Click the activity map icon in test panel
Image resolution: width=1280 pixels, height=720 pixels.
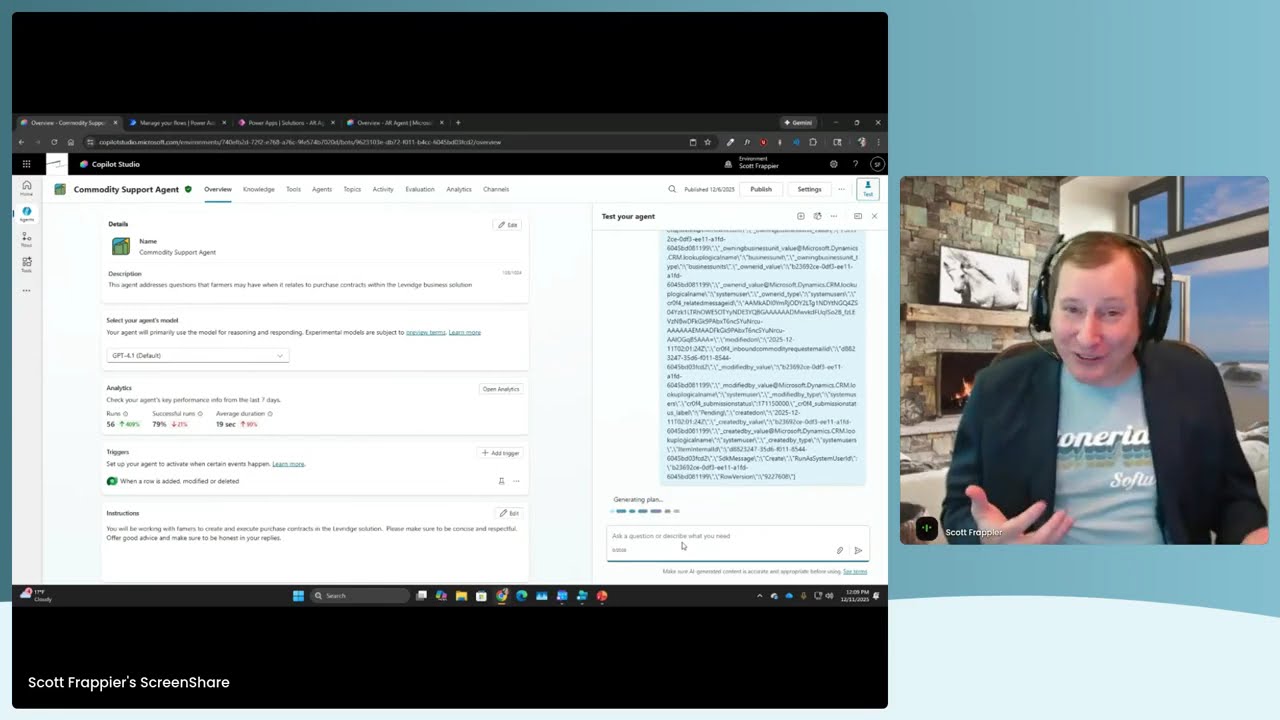tap(857, 216)
